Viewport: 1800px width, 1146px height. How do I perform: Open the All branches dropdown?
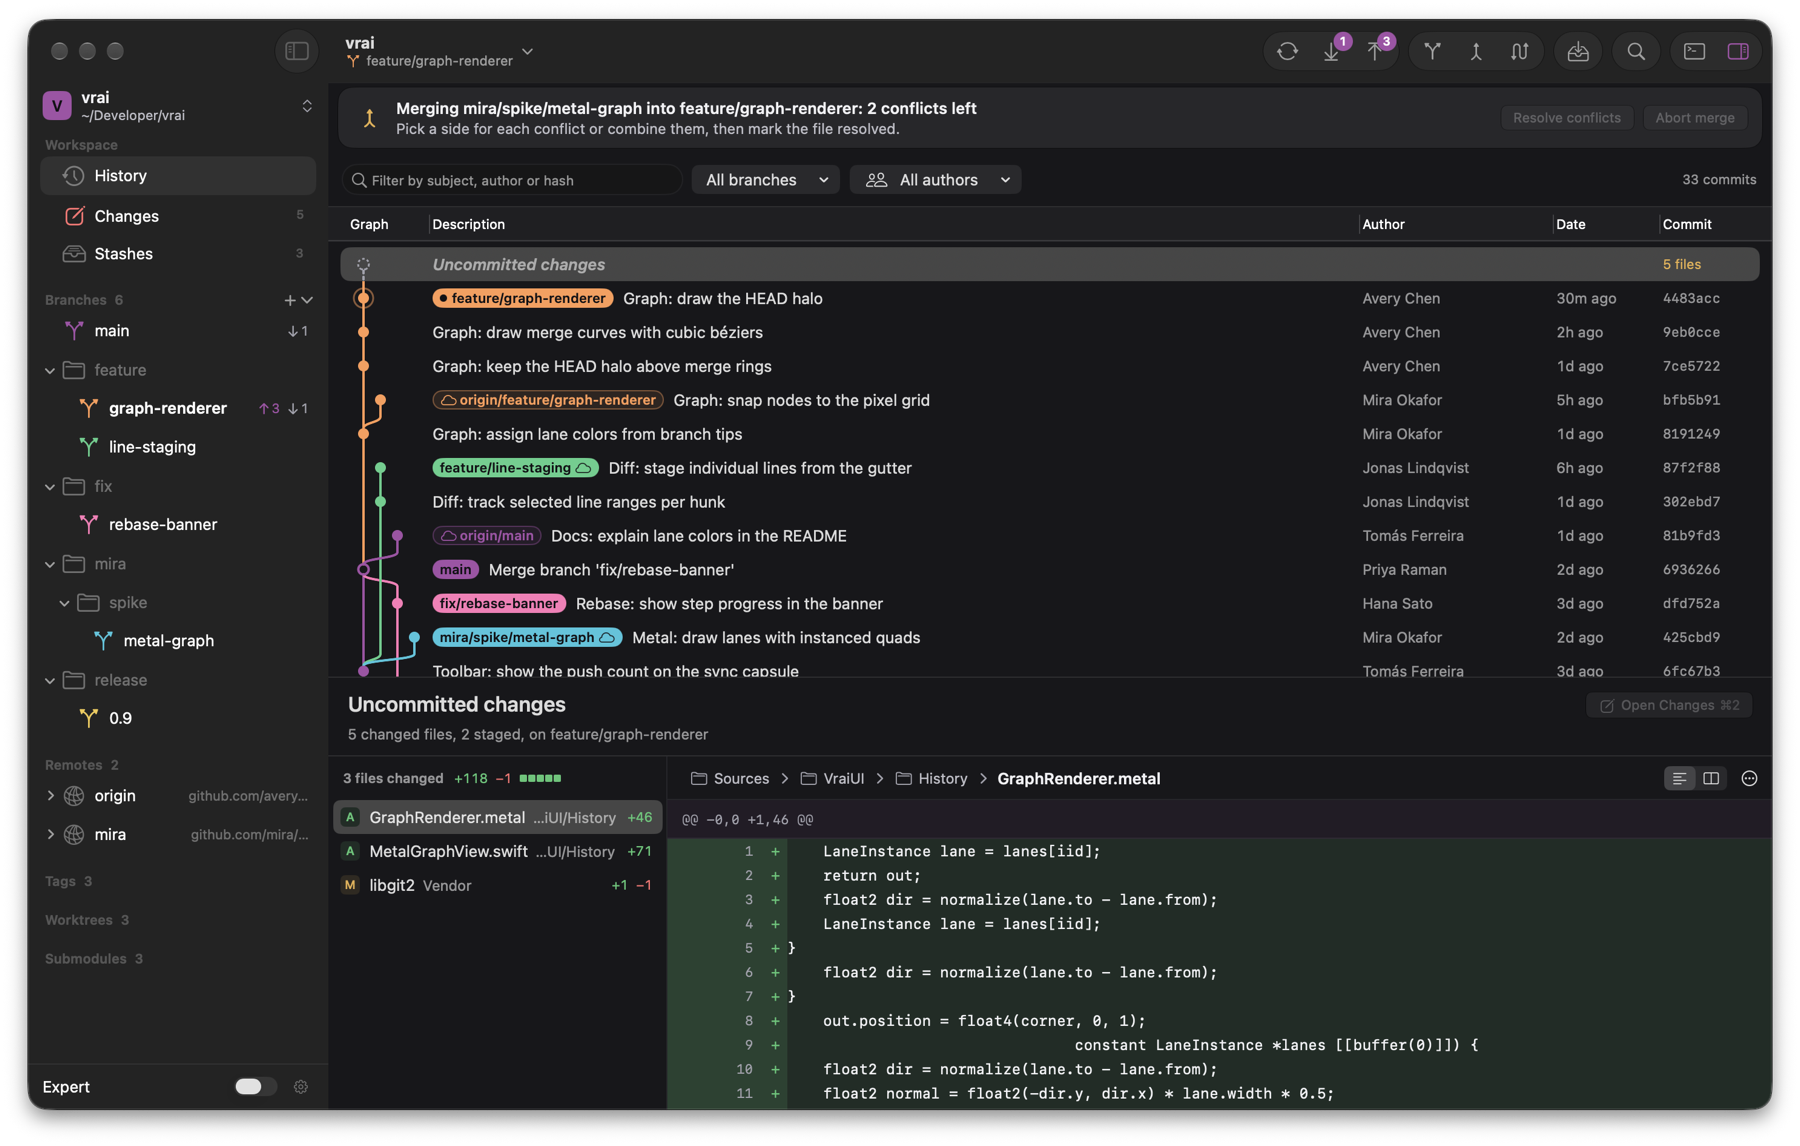coord(766,180)
